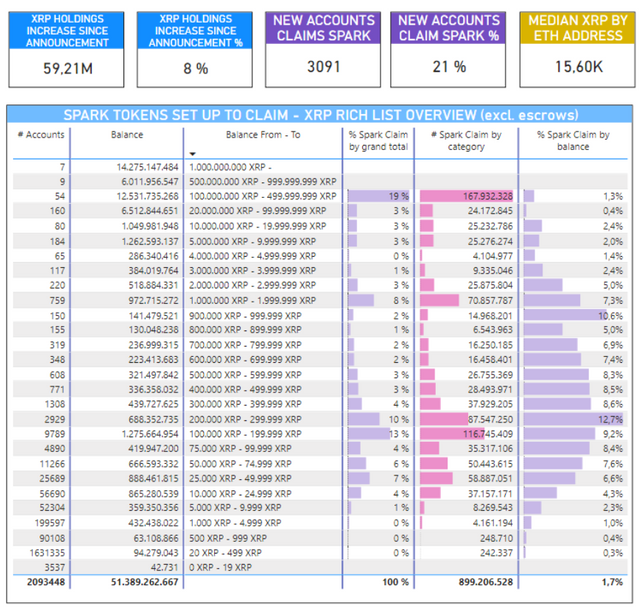Select the '100.000.000 XRP - 499.999.999 XRP' row

click(263, 196)
